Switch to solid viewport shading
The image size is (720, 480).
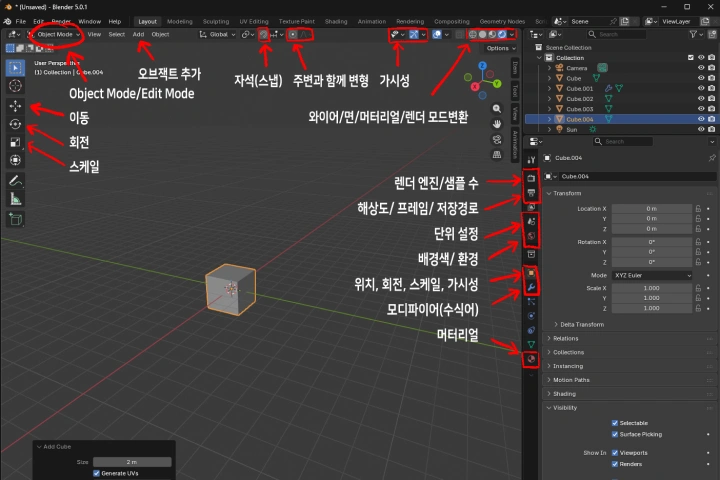click(x=482, y=34)
